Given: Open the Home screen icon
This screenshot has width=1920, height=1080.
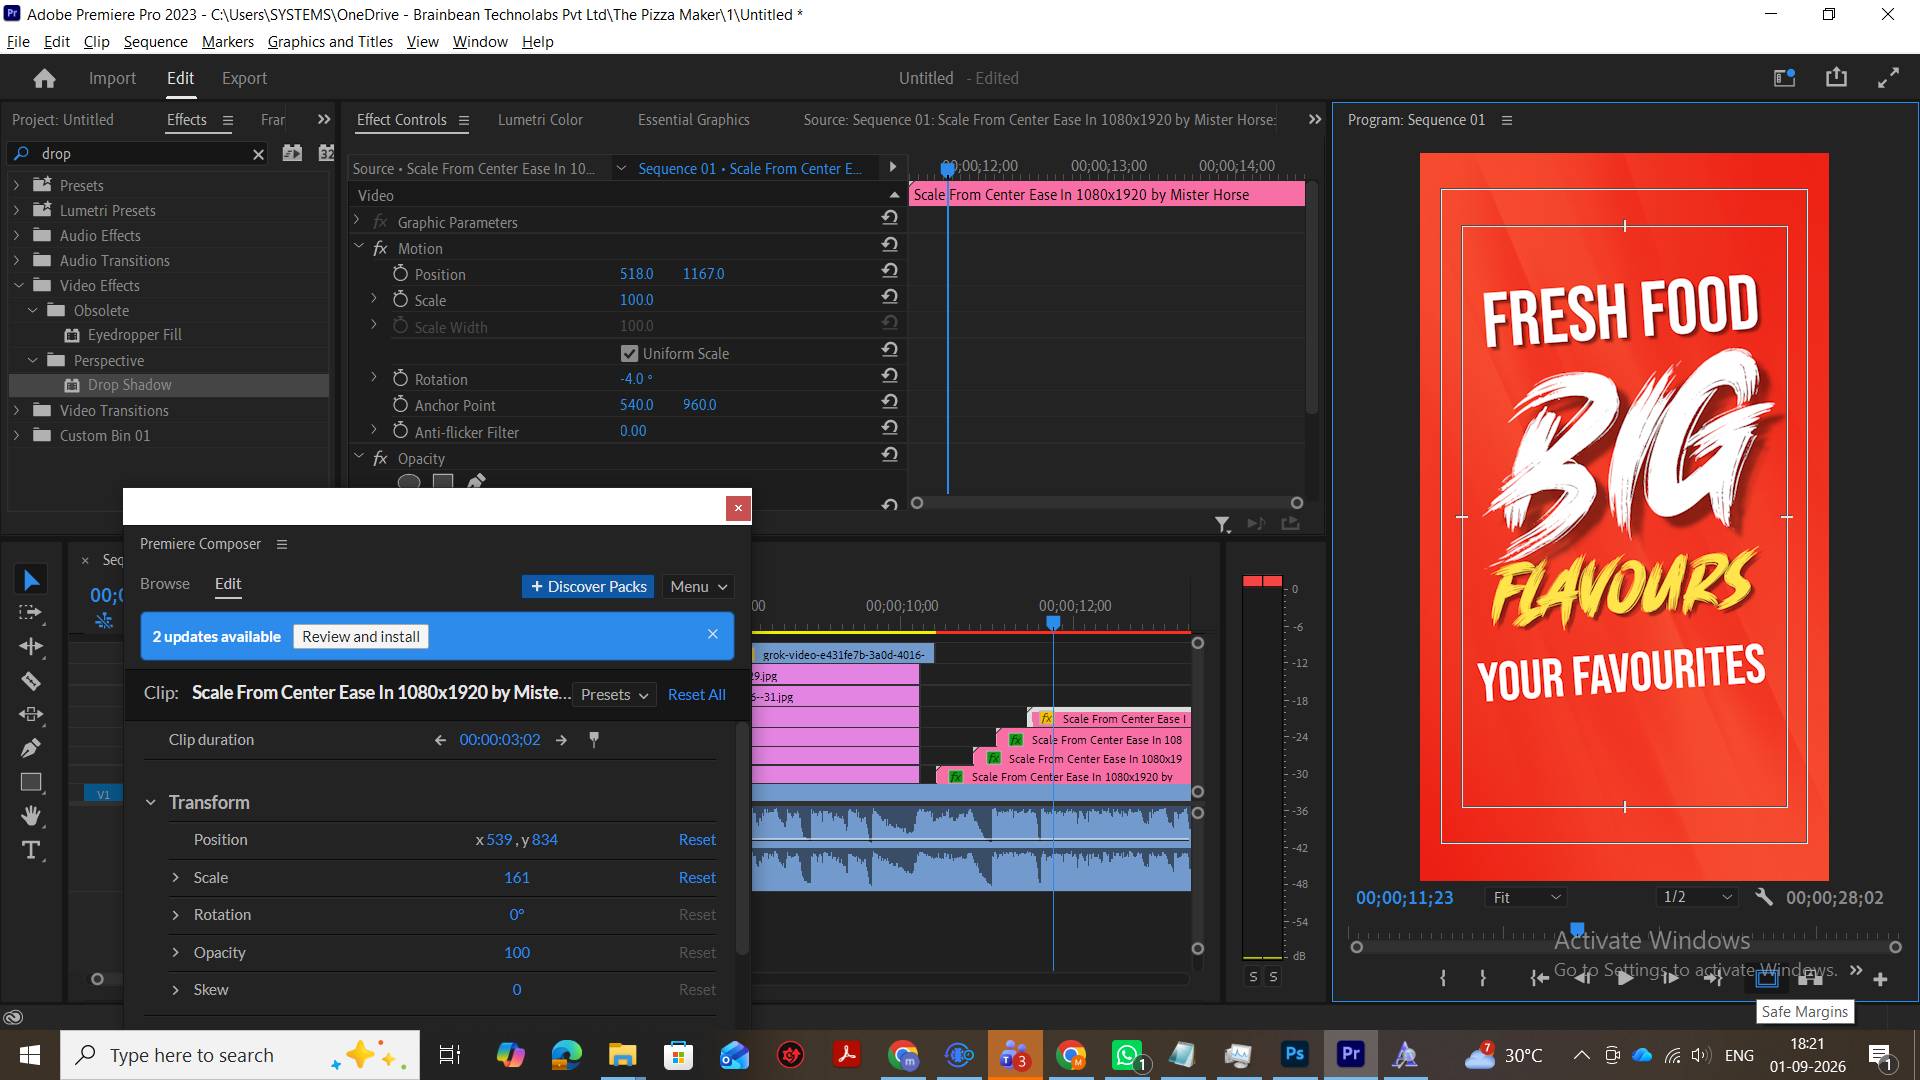Looking at the screenshot, I should click(x=44, y=78).
